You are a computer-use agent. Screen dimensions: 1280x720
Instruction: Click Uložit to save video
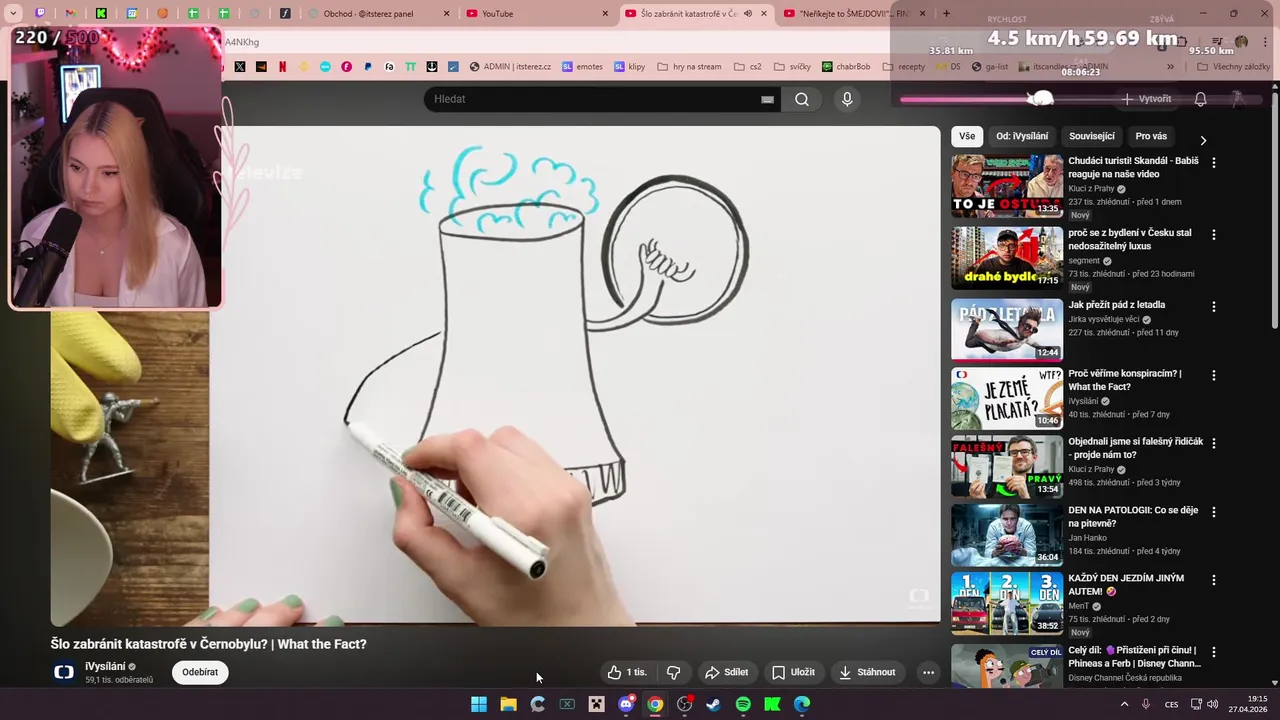[793, 672]
